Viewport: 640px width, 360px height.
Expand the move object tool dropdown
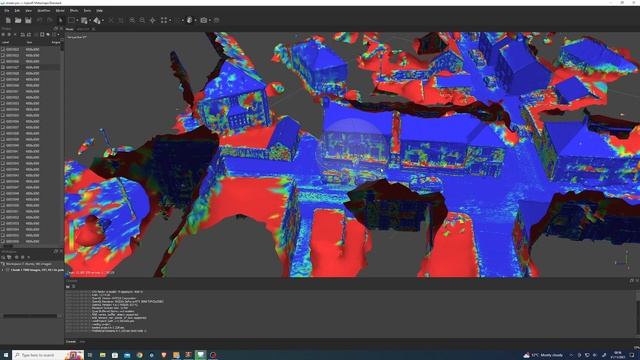coord(102,20)
